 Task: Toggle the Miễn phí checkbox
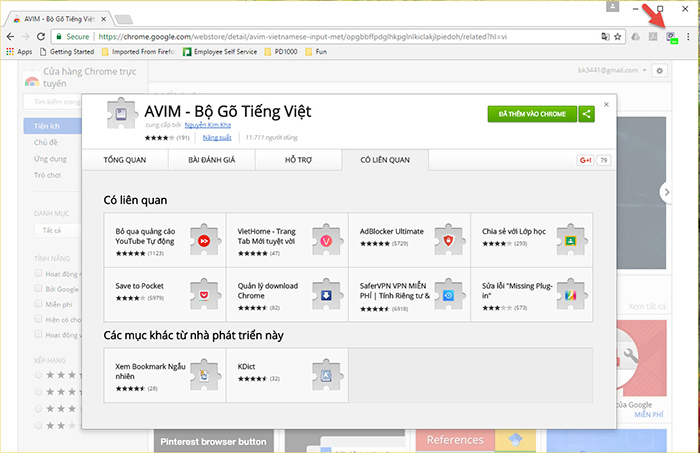[x=38, y=303]
